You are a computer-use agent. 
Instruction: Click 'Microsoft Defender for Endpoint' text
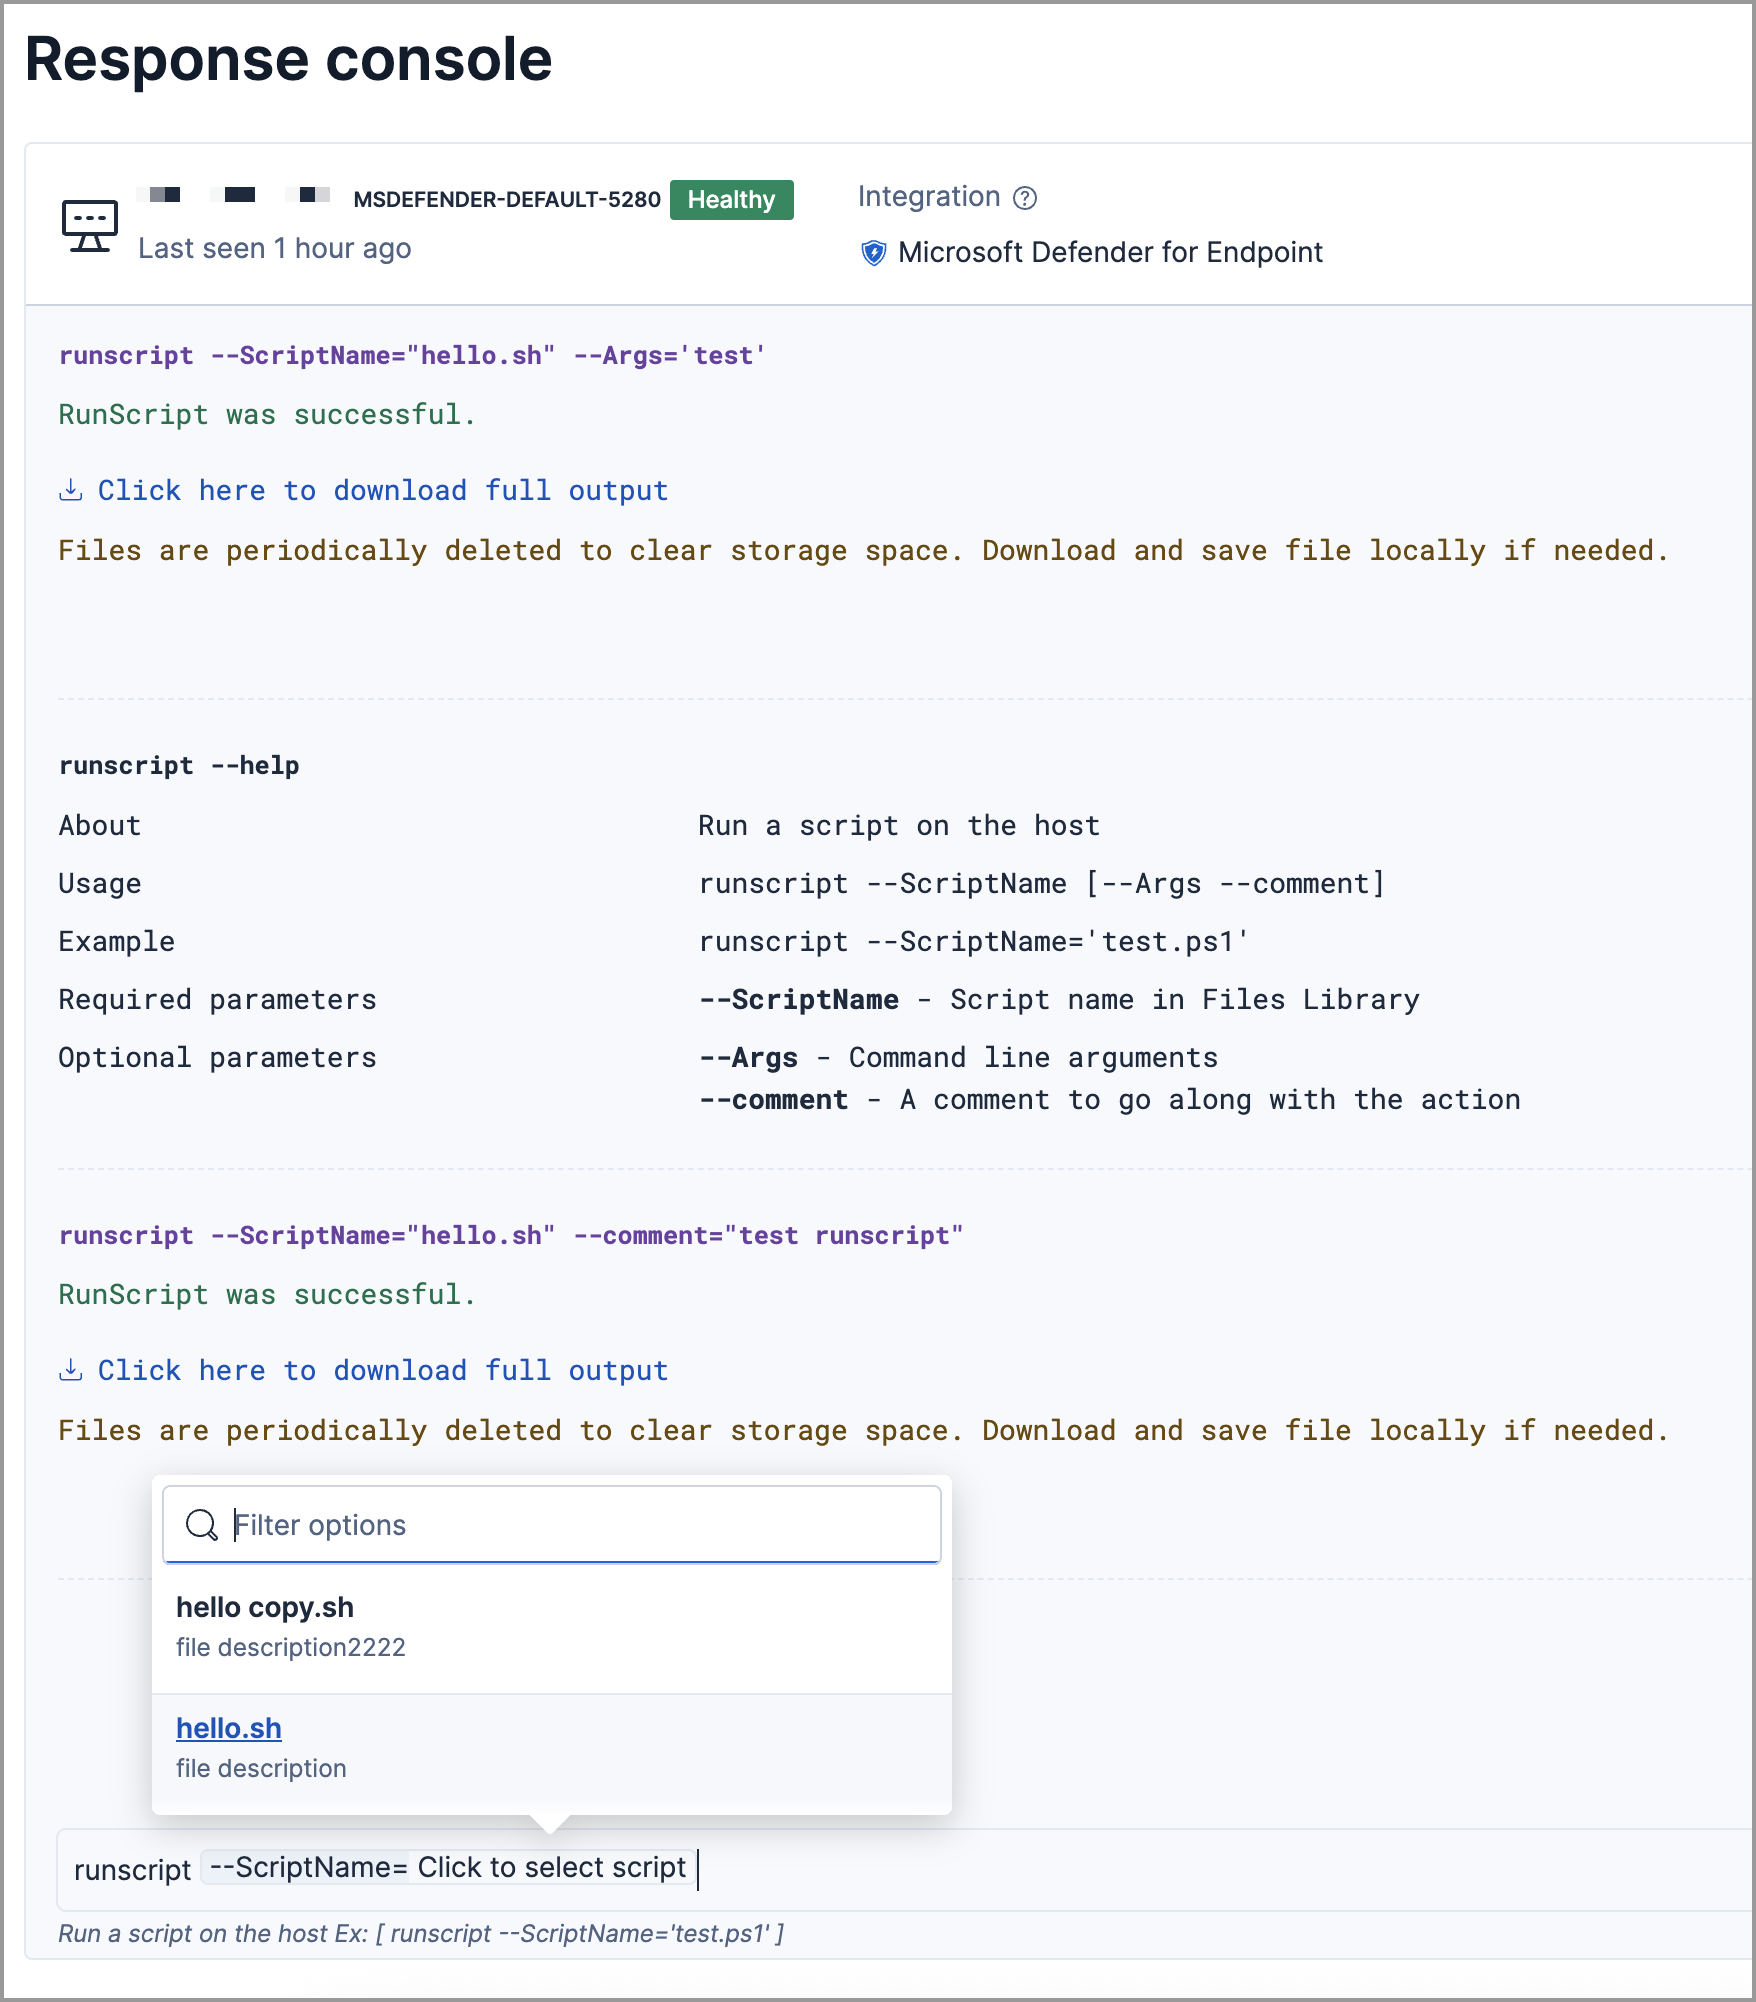(x=1110, y=253)
